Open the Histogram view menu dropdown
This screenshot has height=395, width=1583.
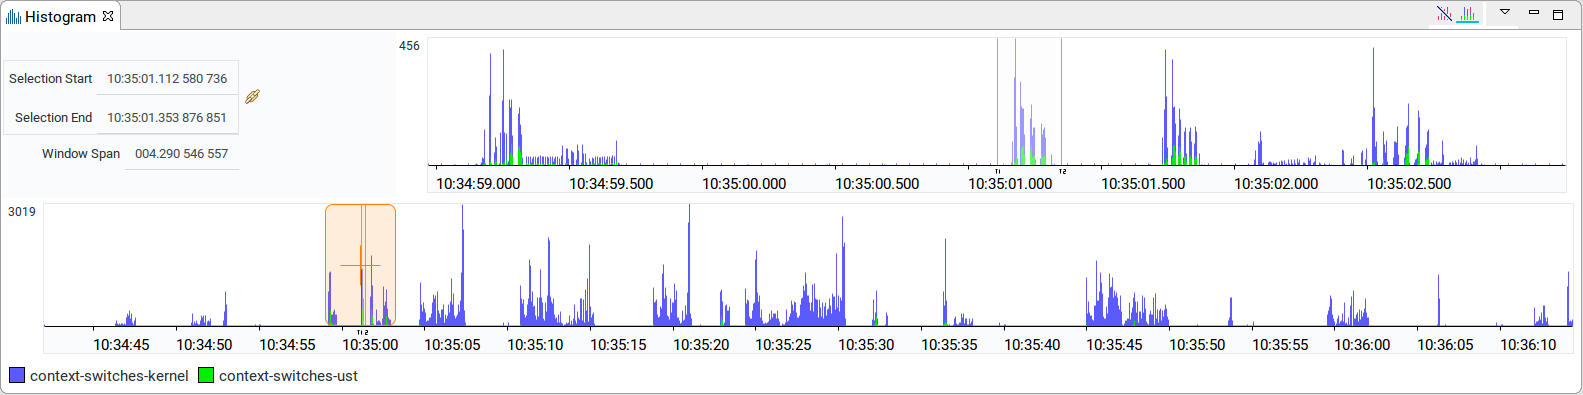click(x=1505, y=12)
